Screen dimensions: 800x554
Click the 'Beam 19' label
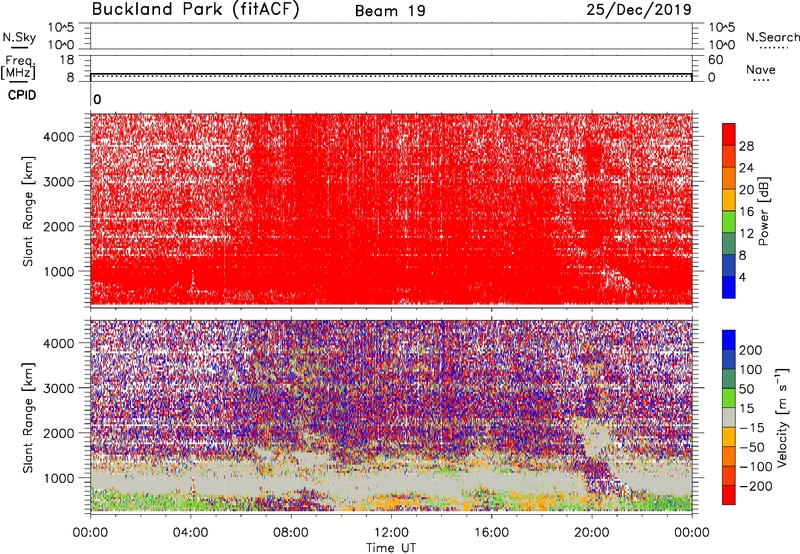pos(390,11)
